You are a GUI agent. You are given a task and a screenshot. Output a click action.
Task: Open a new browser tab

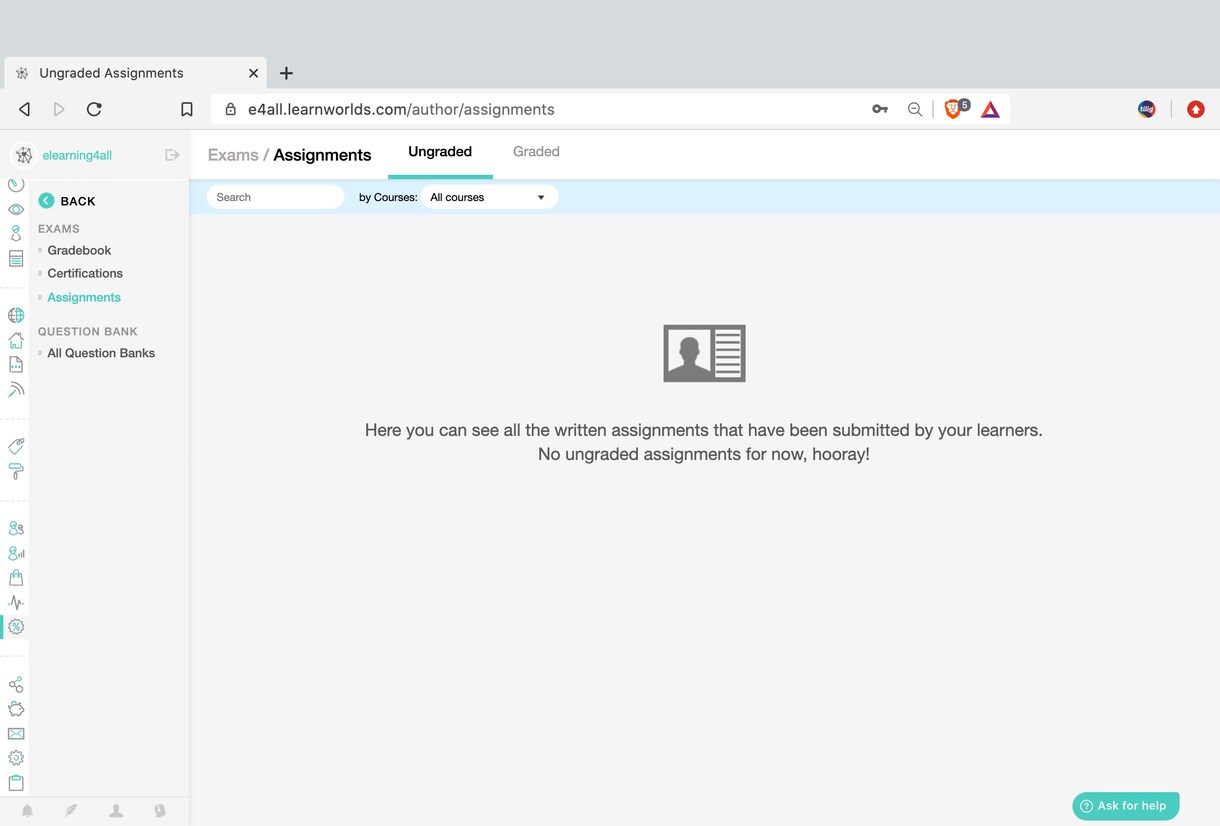pos(286,73)
